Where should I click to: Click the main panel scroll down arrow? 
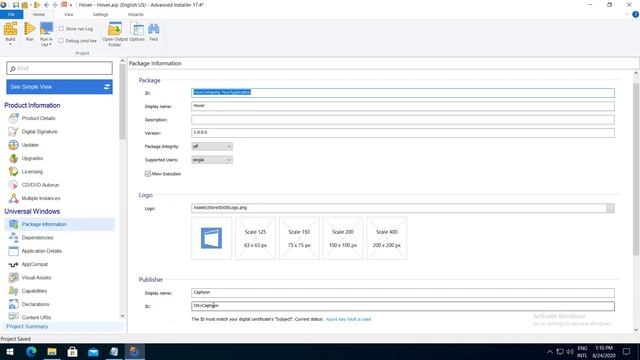[636, 330]
